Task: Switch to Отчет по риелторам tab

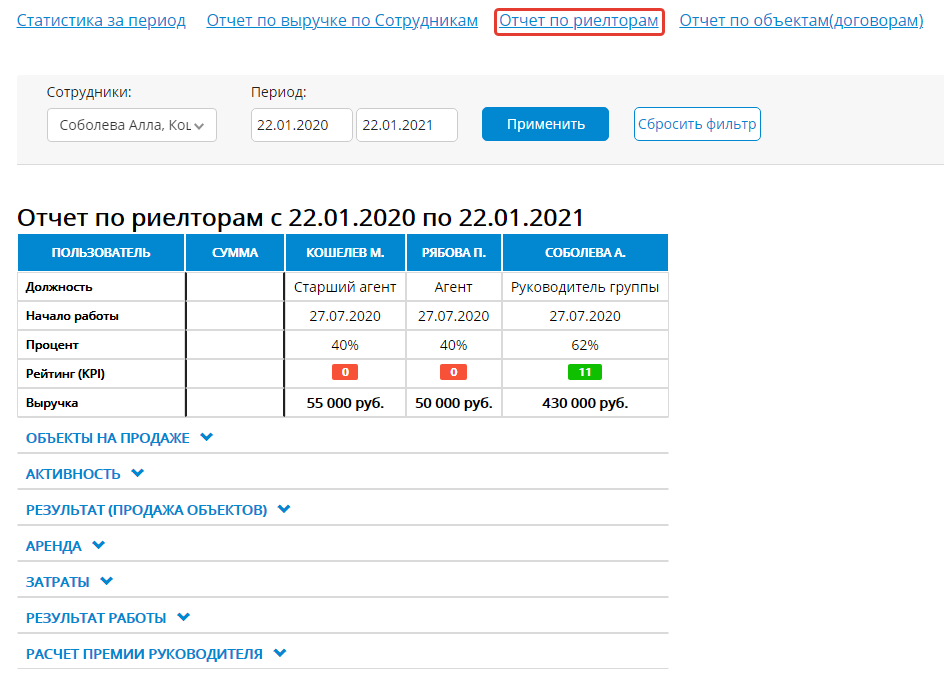Action: click(x=579, y=21)
